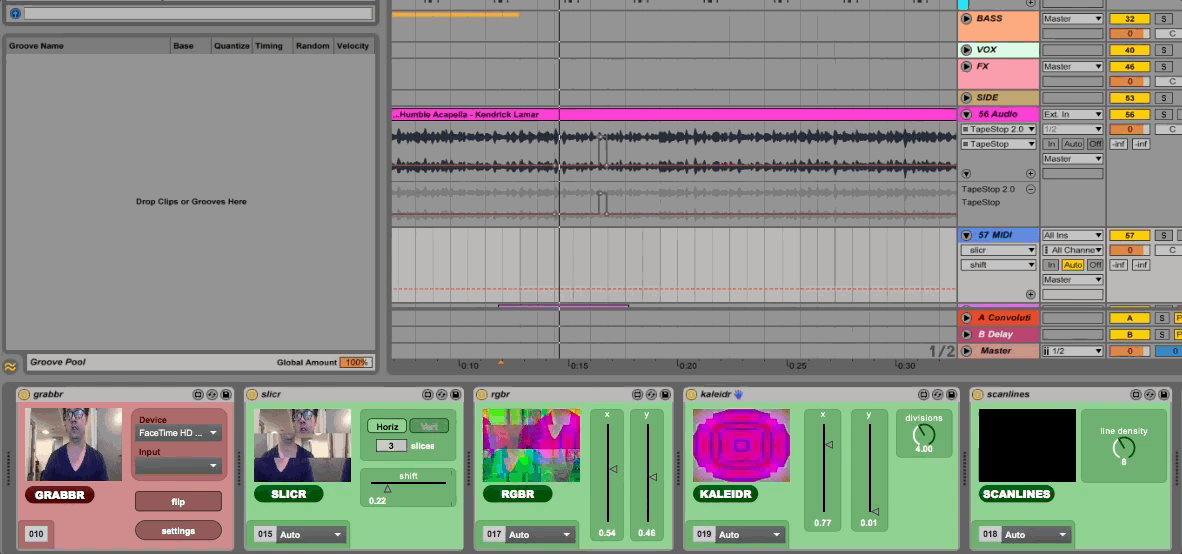Click the KALEIDR label button

point(725,494)
